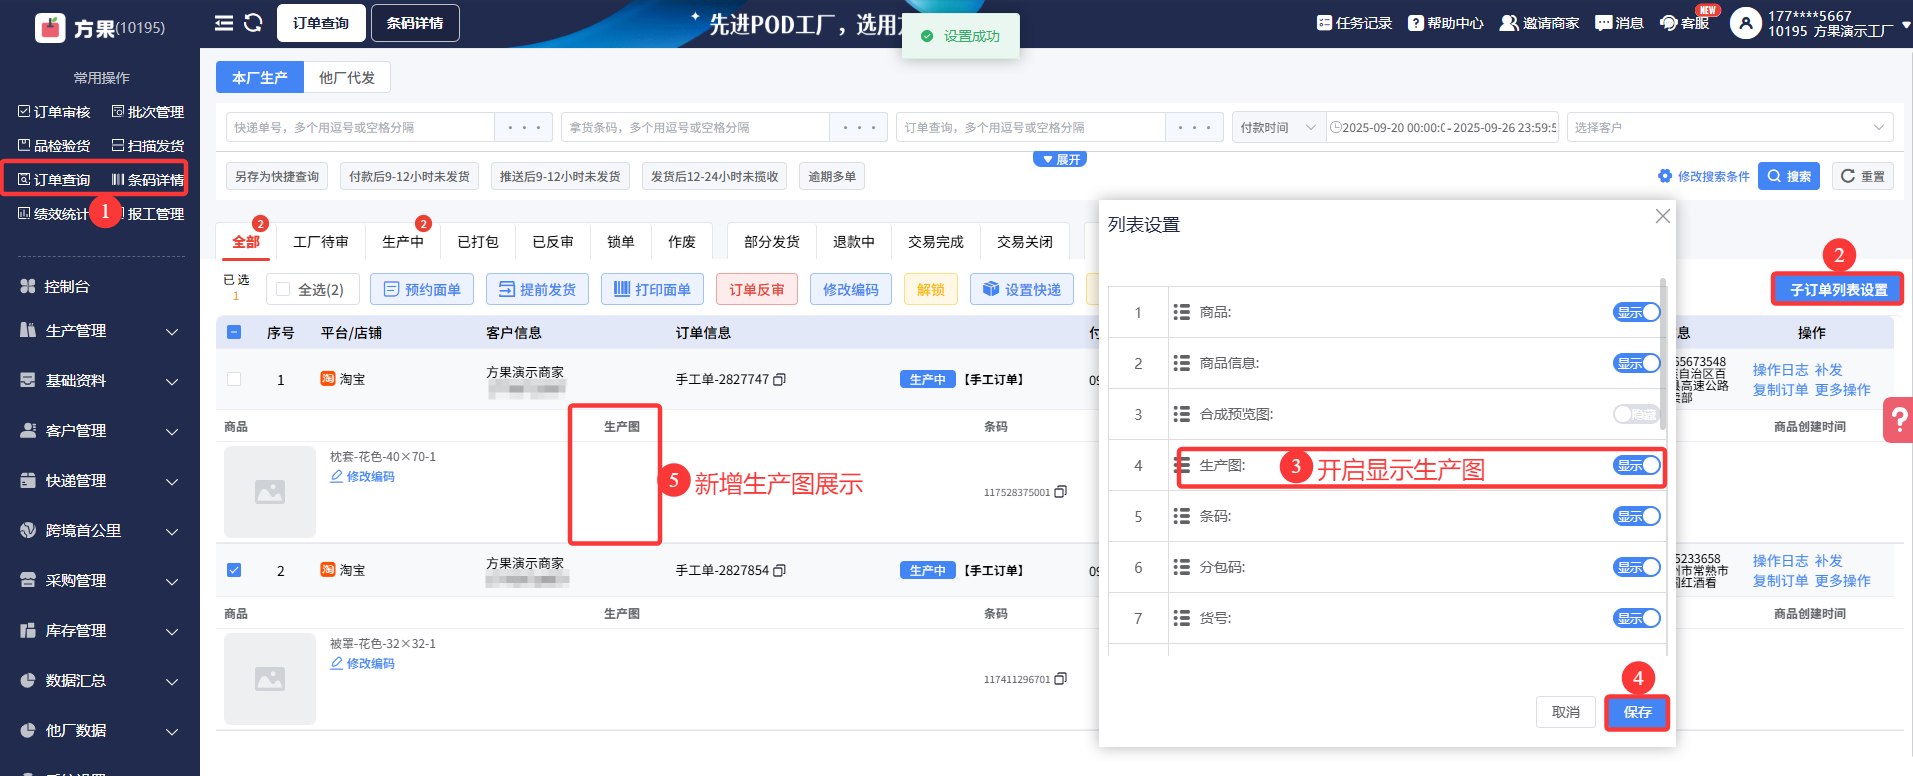The width and height of the screenshot is (1913, 776).
Task: Open the 帮助中心 help center
Action: tap(1445, 23)
